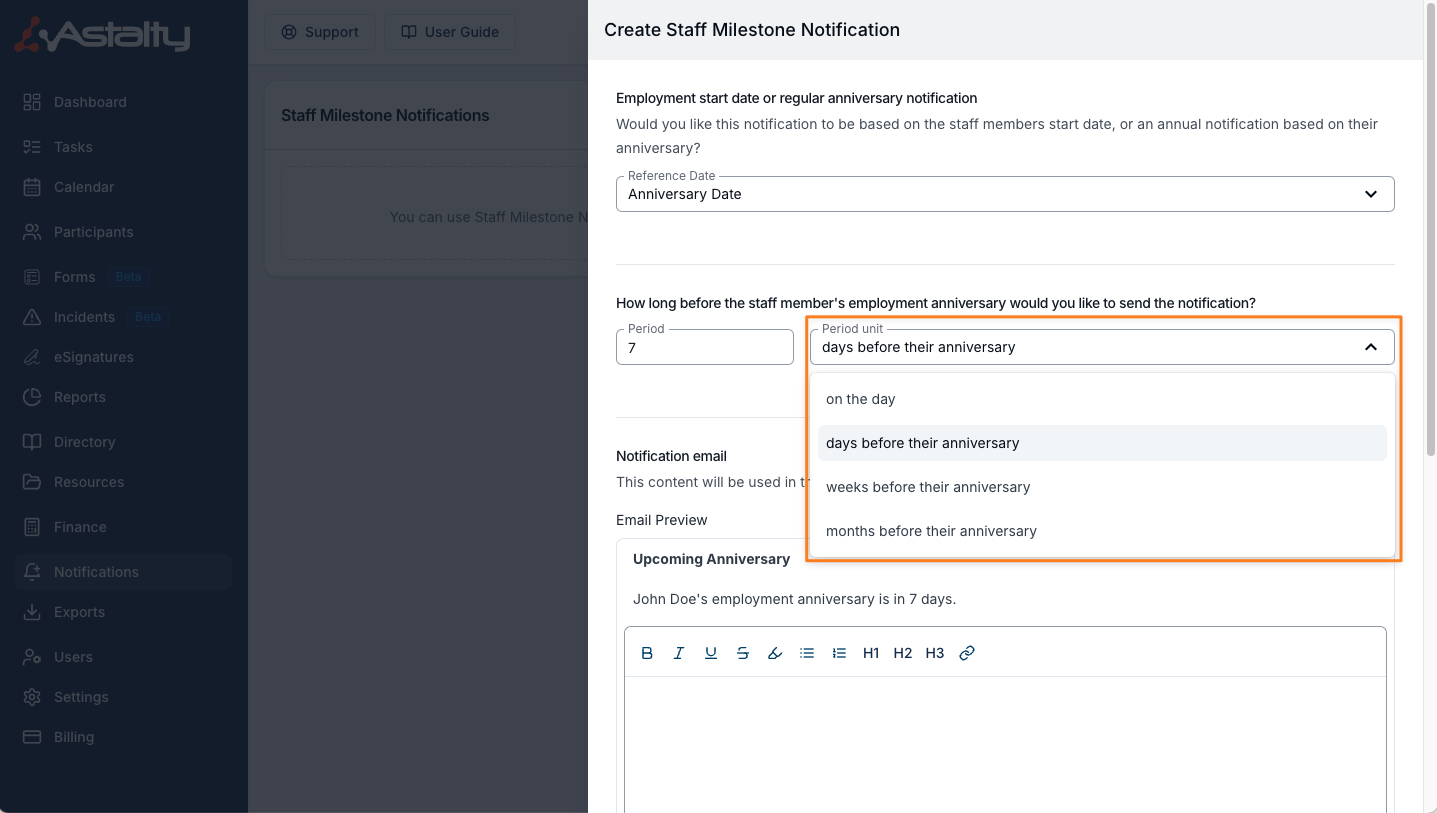Insert a hyperlink in the email
This screenshot has height=813, width=1437.
967,653
